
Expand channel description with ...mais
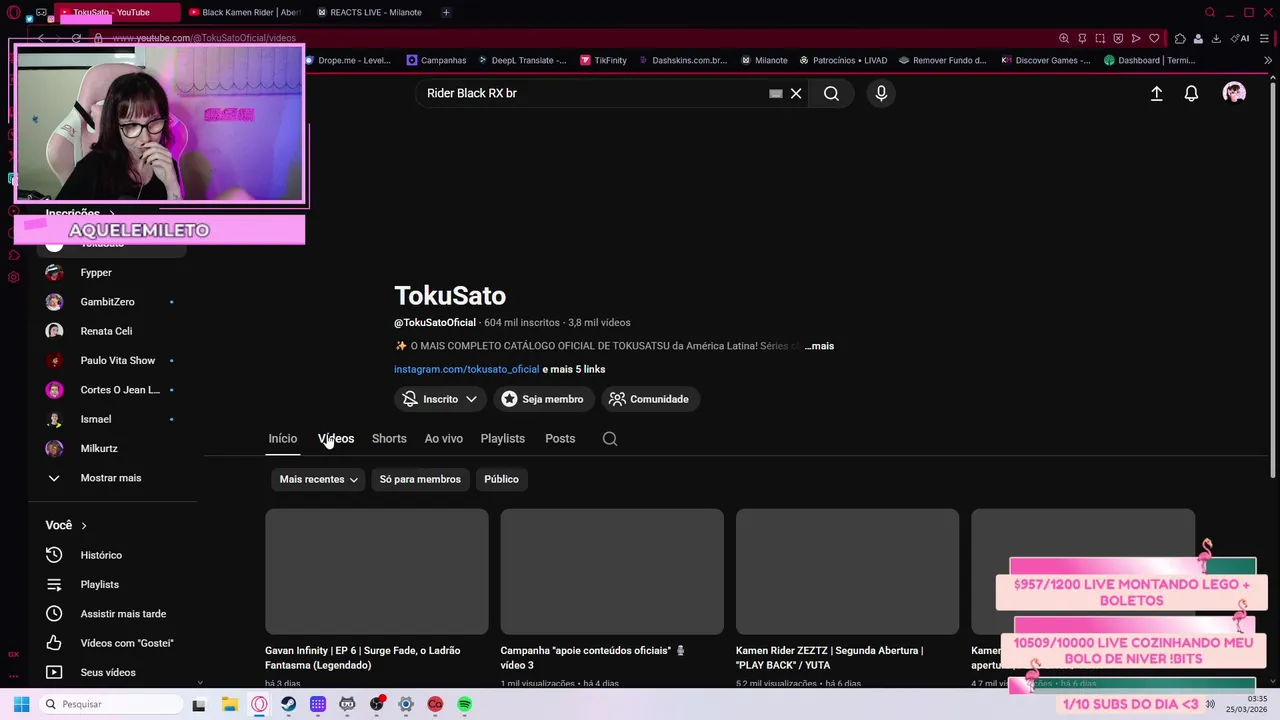pyautogui.click(x=819, y=346)
